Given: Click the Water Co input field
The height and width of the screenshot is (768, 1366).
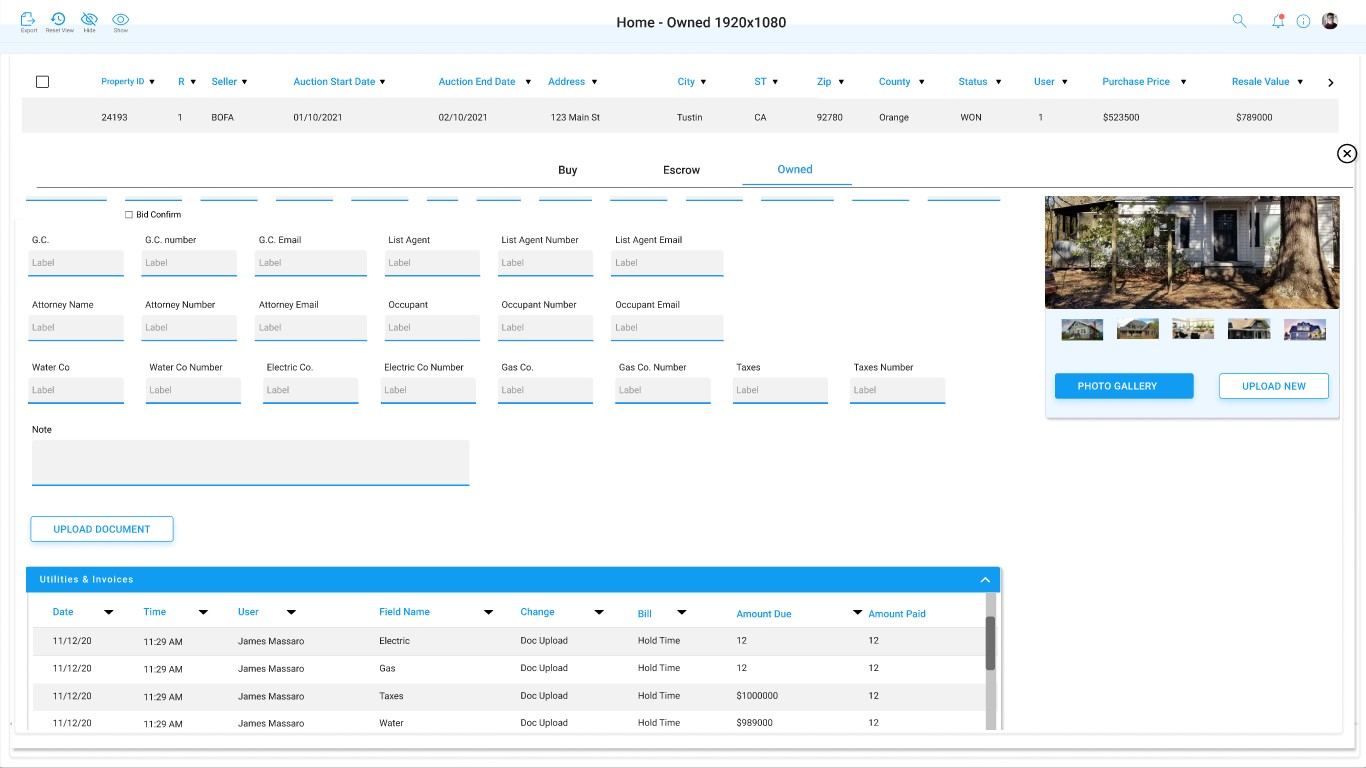Looking at the screenshot, I should (x=76, y=390).
